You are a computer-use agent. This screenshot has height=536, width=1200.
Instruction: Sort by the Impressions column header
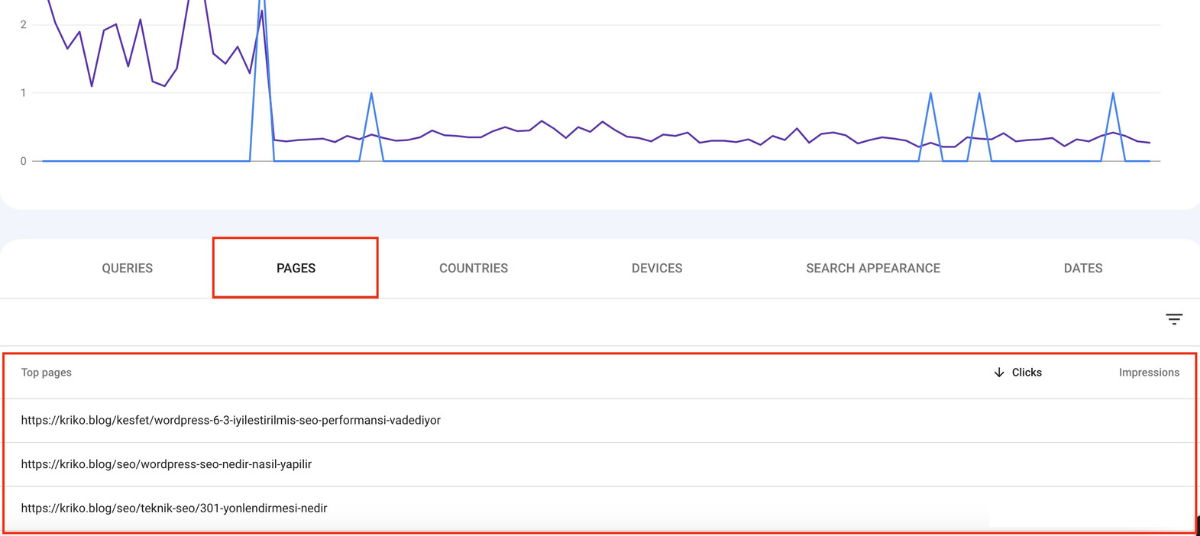coord(1148,372)
